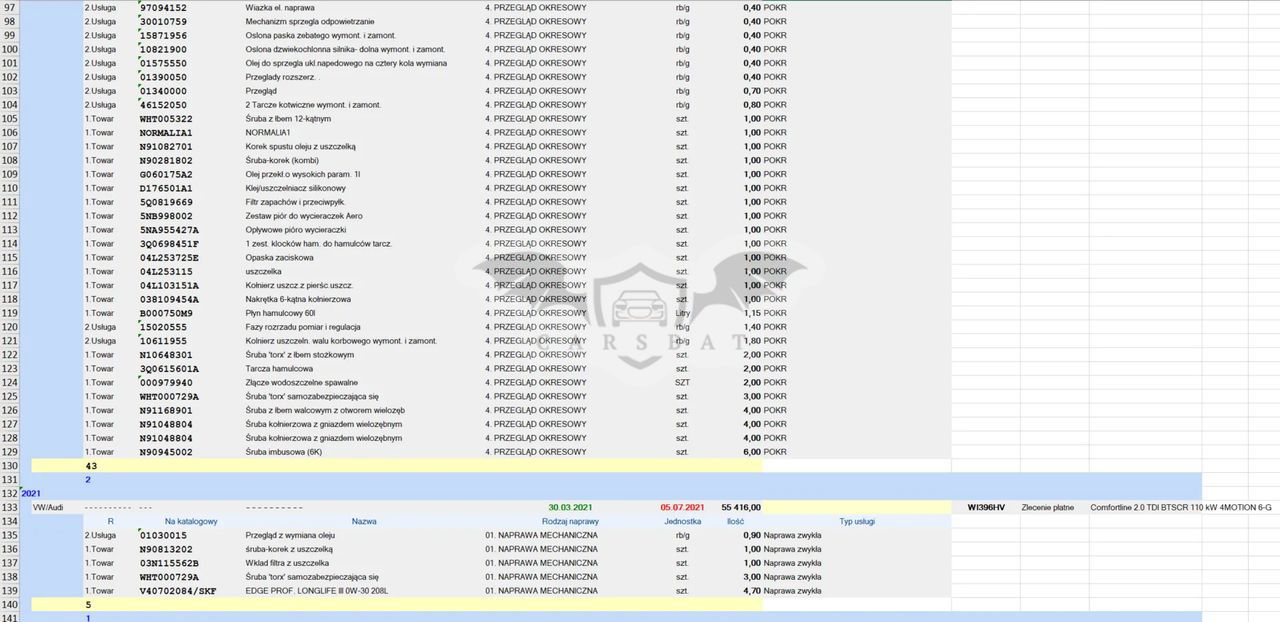Viewport: 1280px width, 622px height.
Task: Click the 'Na katalogowy' column header cell
Action: pyautogui.click(x=191, y=521)
